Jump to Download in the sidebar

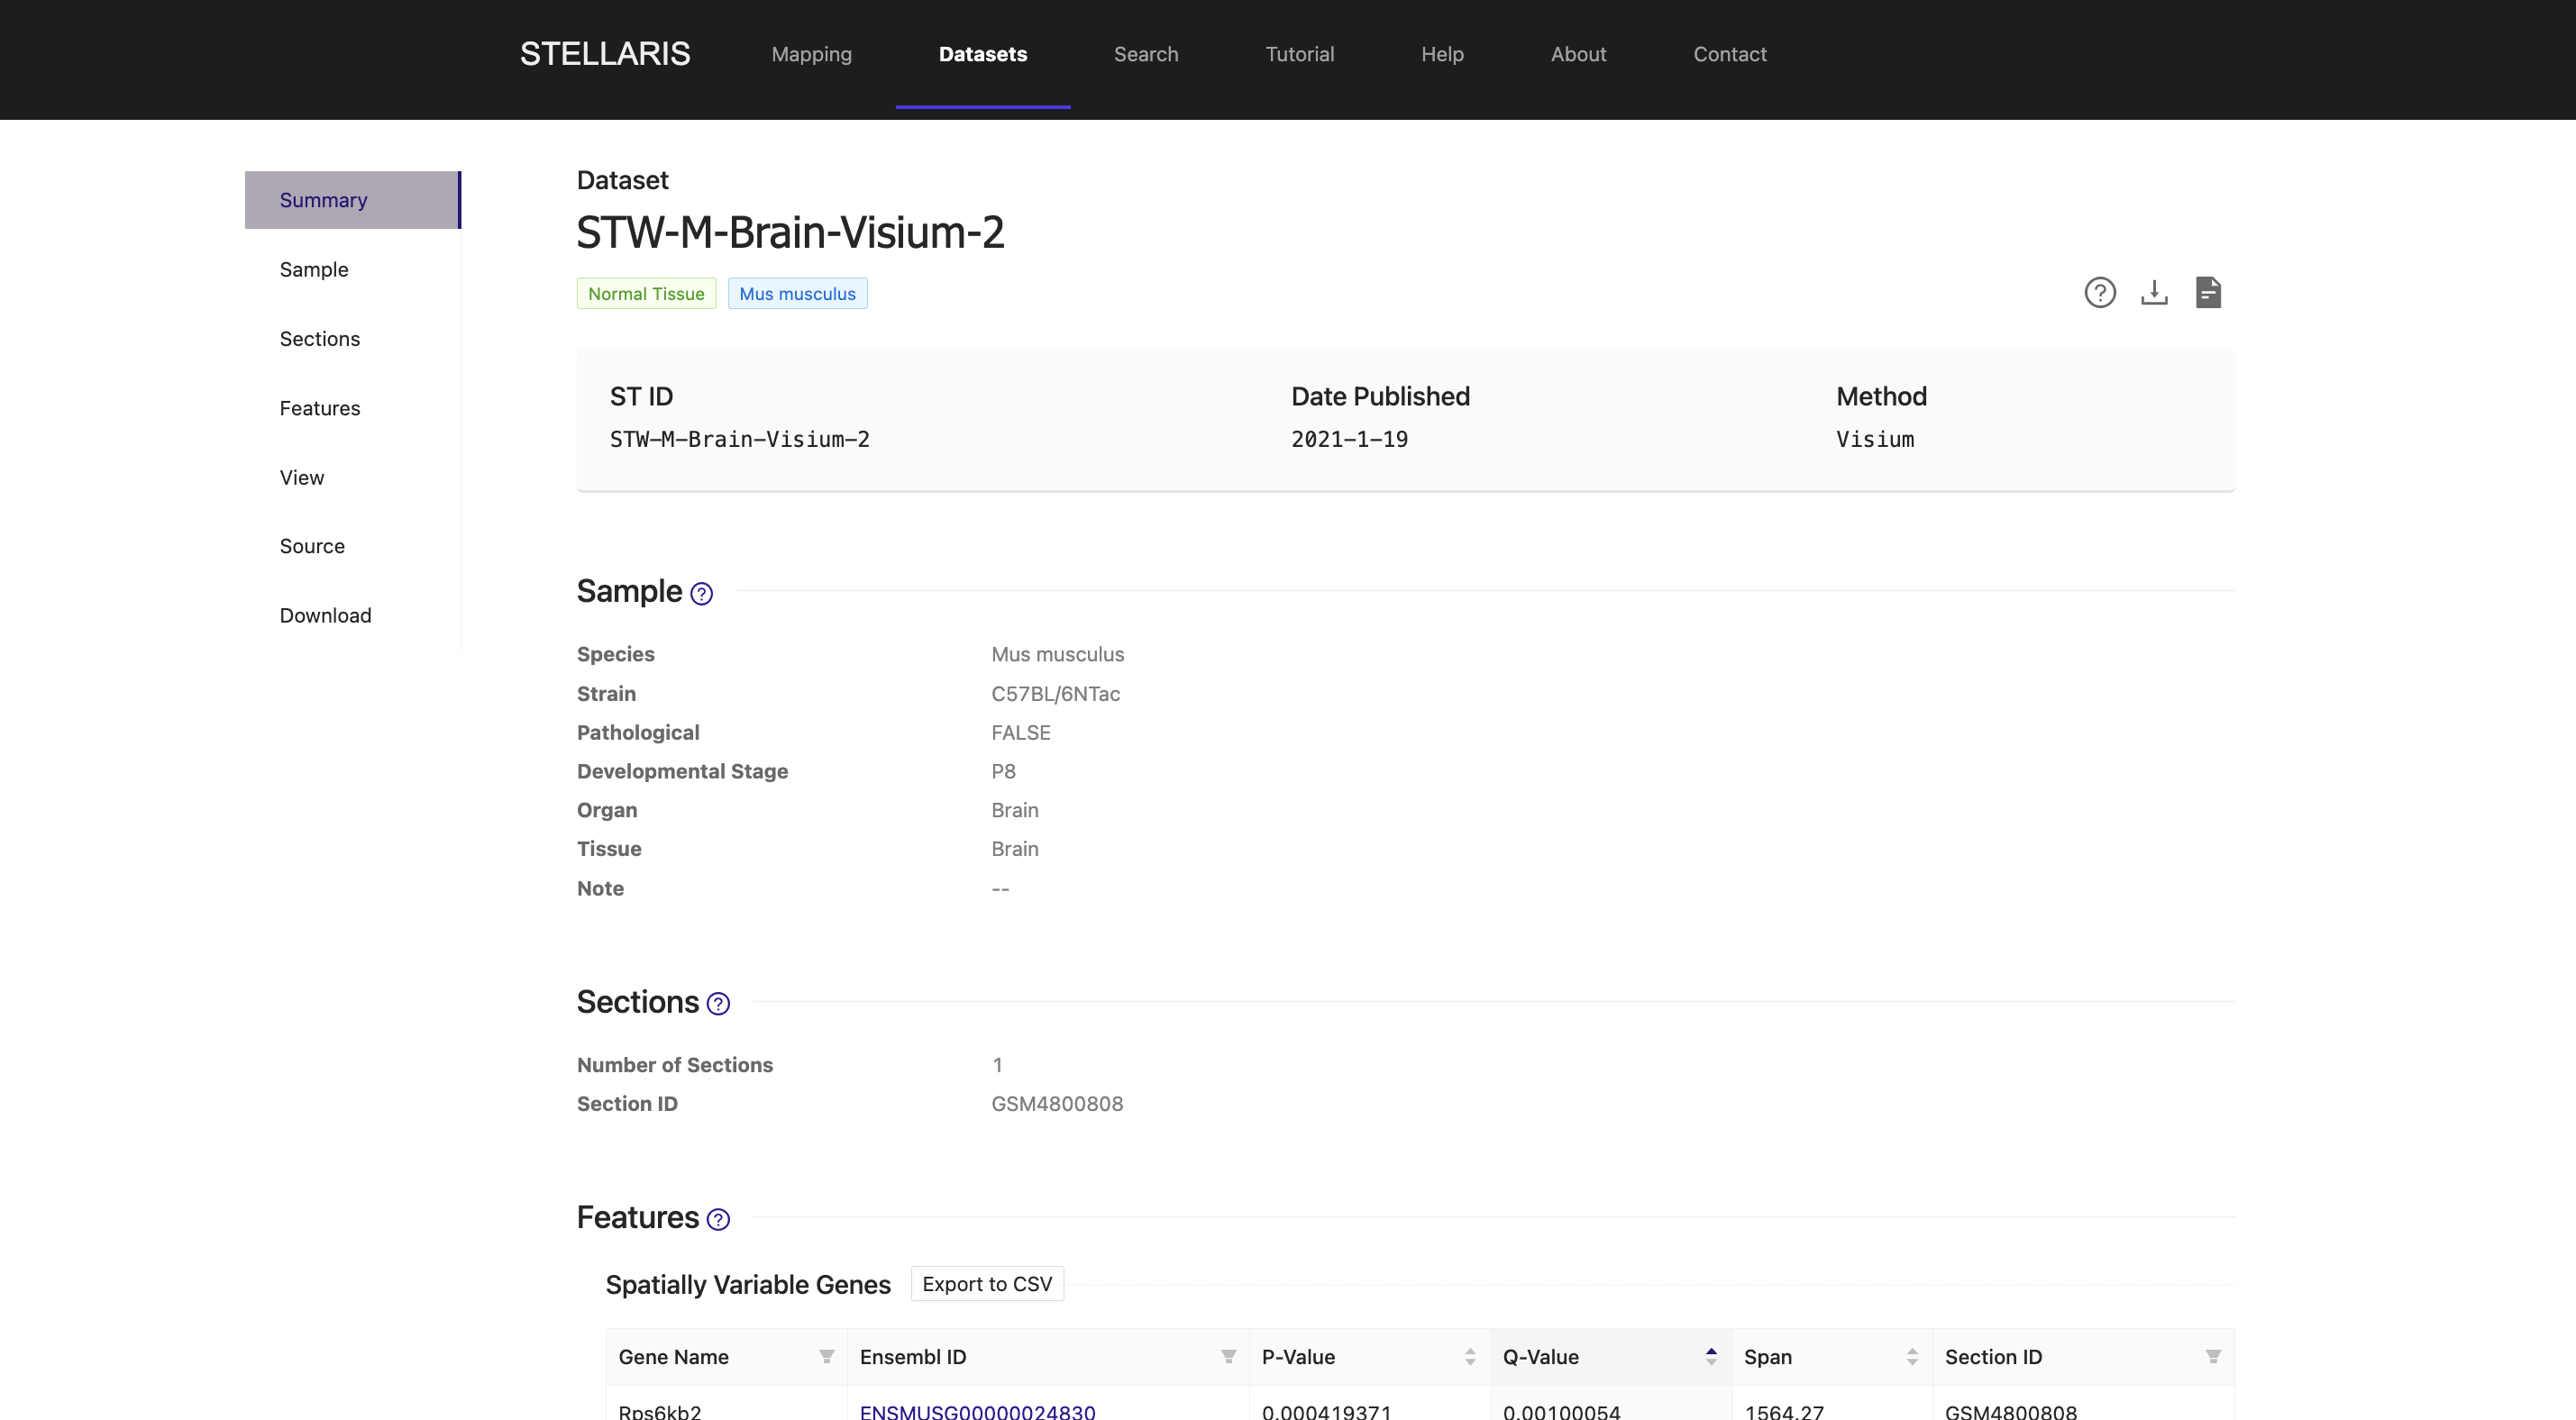(x=353, y=616)
